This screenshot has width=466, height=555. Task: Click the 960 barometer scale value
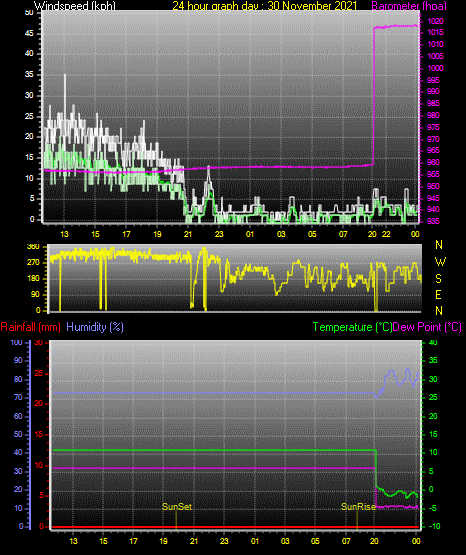click(433, 162)
